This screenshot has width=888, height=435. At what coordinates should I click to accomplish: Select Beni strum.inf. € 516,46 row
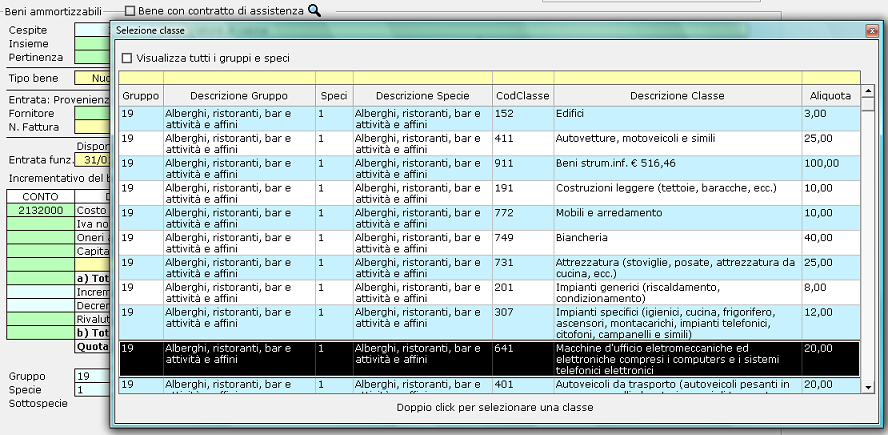click(489, 169)
